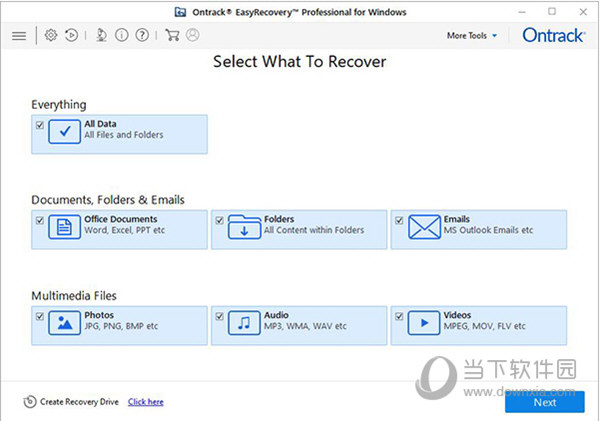Follow the Click here recovery drive link

click(x=146, y=402)
